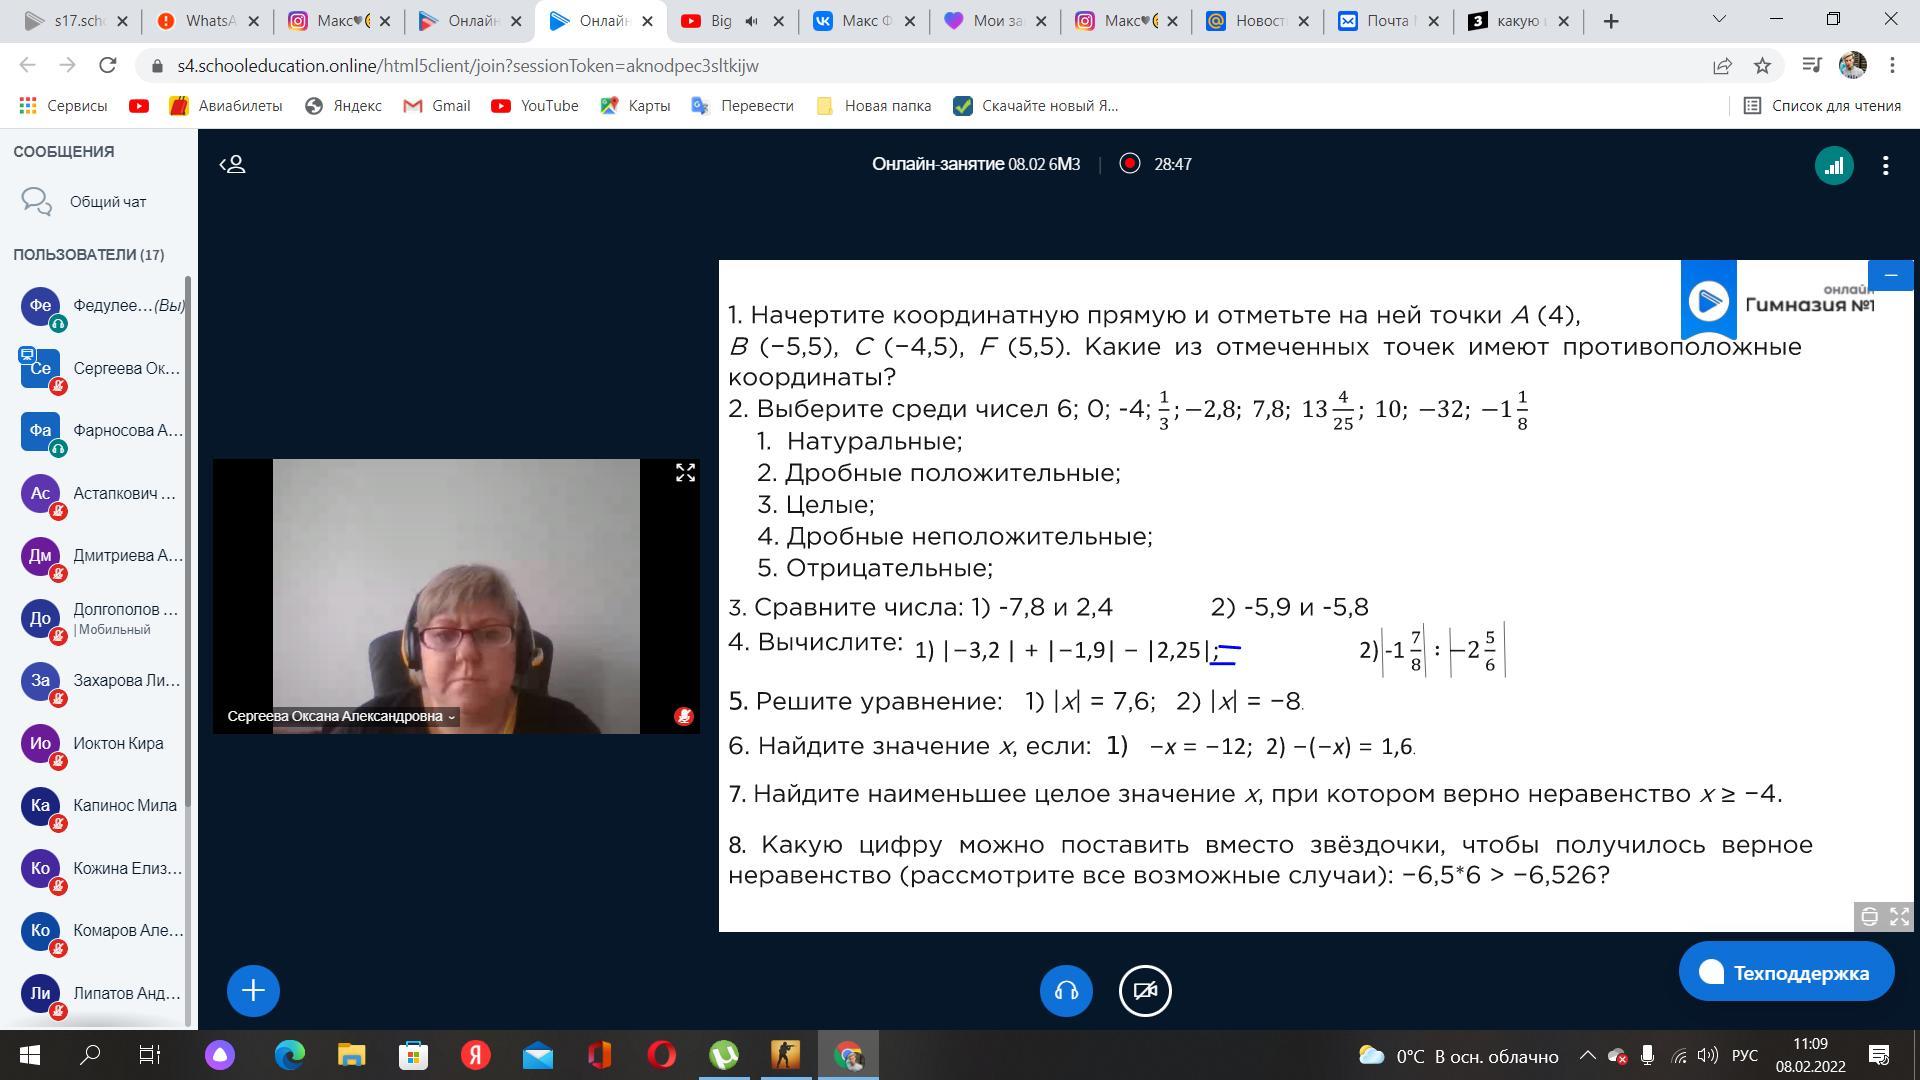This screenshot has height=1080, width=1920.
Task: Open the three-dot options menu
Action: click(1885, 166)
